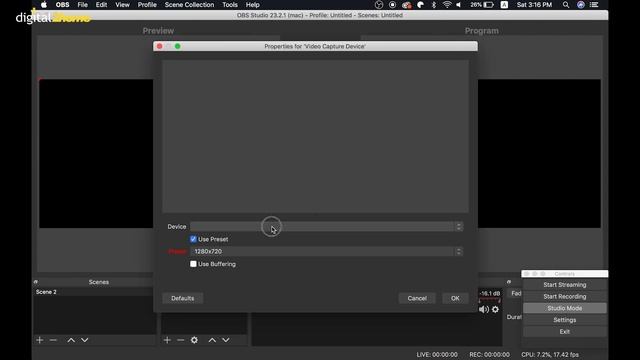Open Spotlight search in menu bar
This screenshot has width=640, height=360.
click(x=566, y=5)
